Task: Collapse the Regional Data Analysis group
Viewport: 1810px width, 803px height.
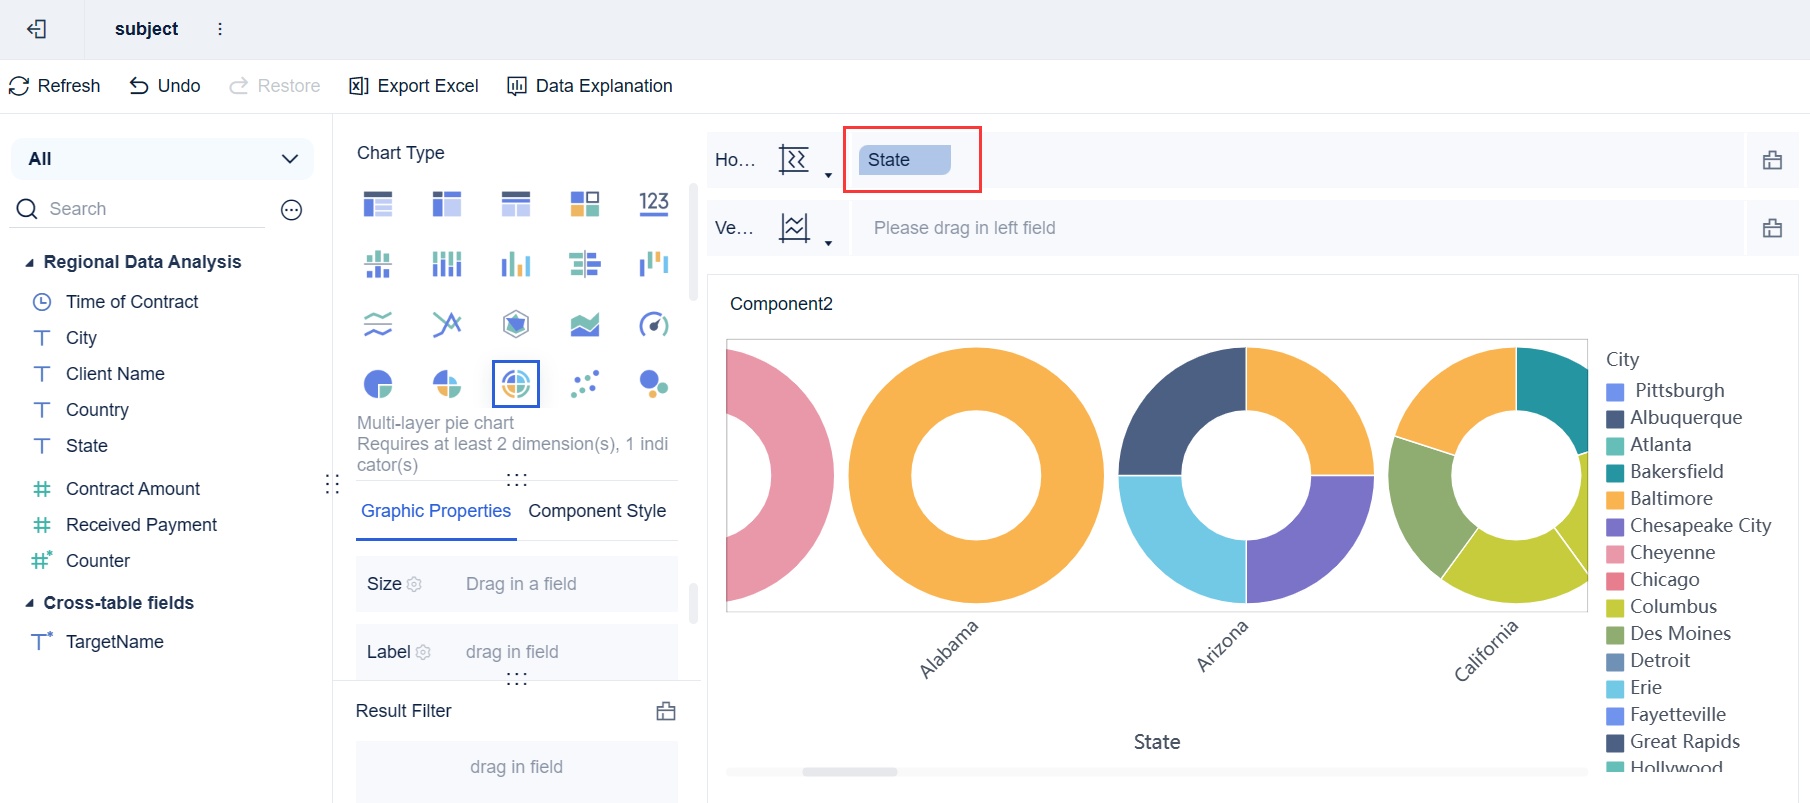Action: (30, 263)
